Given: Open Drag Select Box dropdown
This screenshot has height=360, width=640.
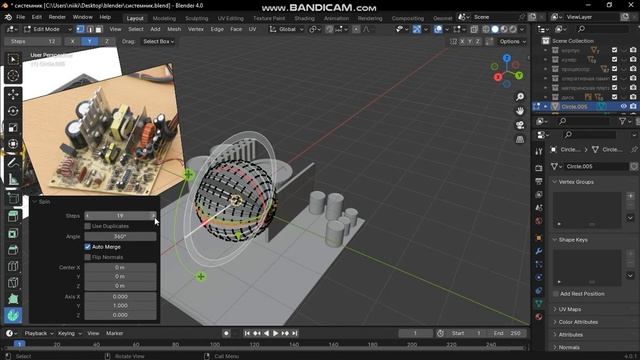Looking at the screenshot, I should 158,42.
